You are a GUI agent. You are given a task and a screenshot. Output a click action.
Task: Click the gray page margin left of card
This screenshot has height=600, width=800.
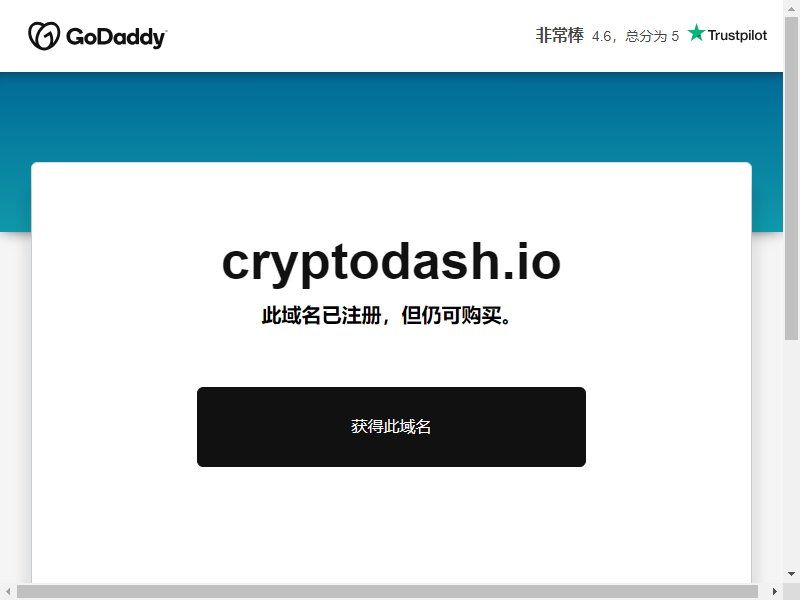15,408
